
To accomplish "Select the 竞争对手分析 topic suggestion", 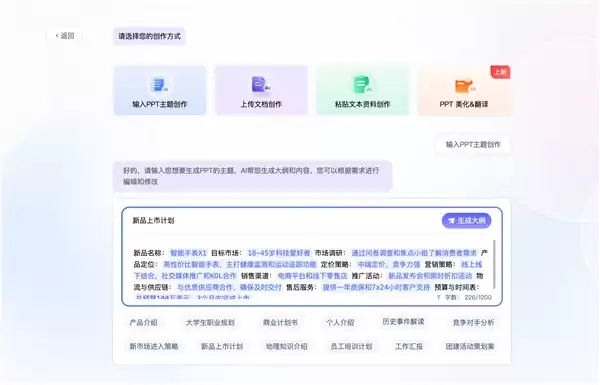I will point(473,323).
